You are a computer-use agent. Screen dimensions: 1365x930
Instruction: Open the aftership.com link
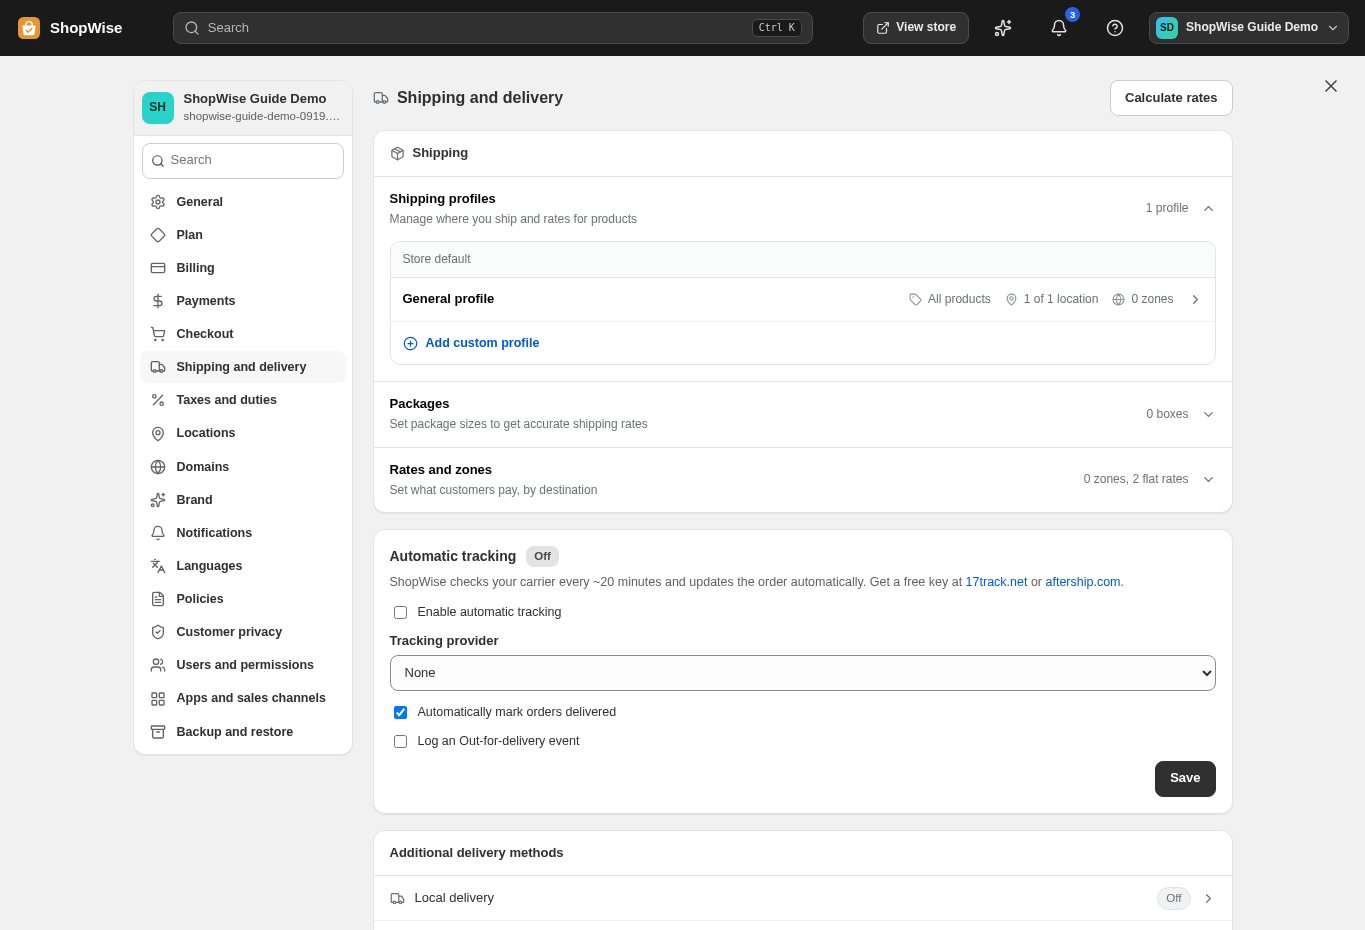(x=1083, y=582)
